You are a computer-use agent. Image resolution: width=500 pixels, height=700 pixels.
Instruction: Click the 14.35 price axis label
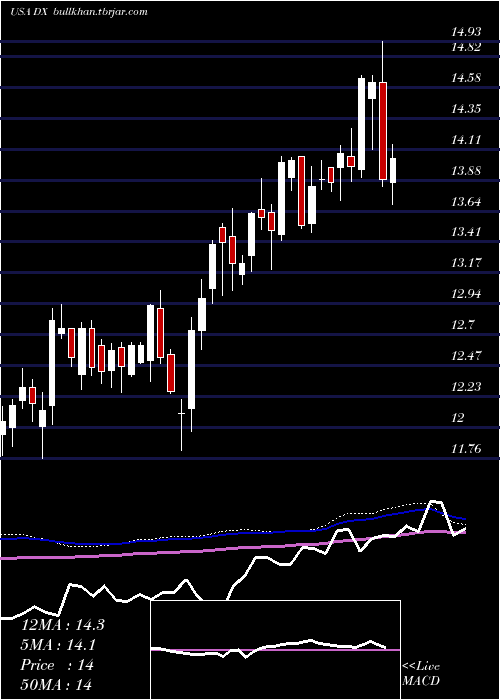pos(466,109)
